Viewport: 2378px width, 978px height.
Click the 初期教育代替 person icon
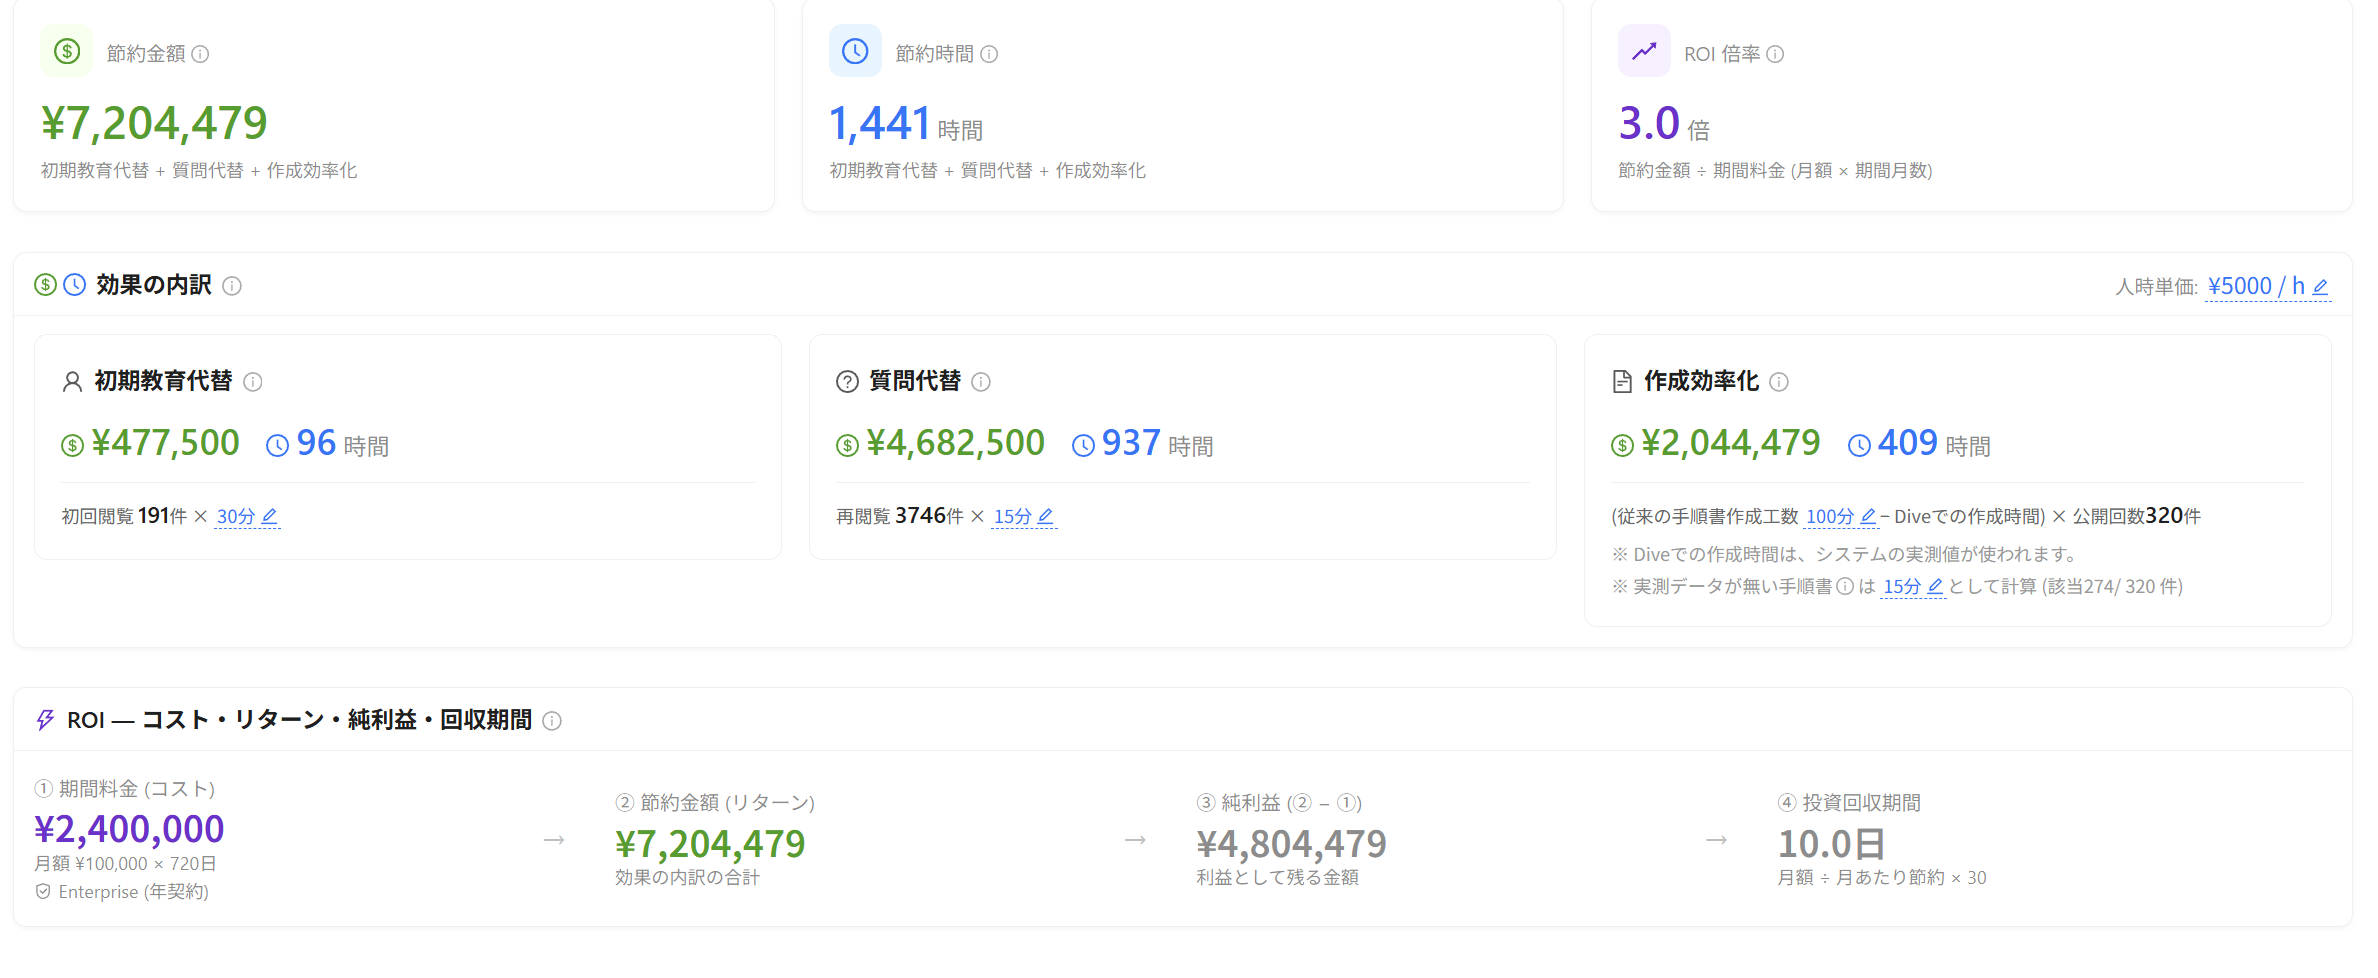click(x=72, y=382)
